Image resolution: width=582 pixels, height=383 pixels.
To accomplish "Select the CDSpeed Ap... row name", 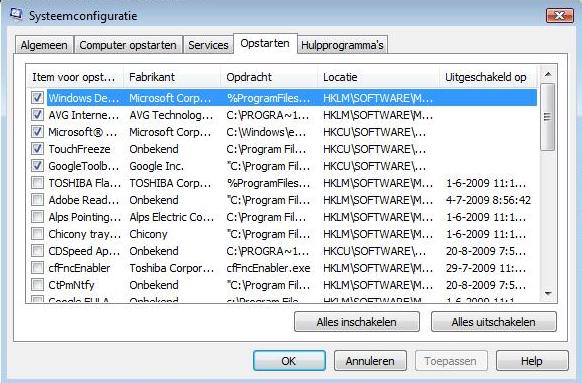I will click(x=84, y=251).
